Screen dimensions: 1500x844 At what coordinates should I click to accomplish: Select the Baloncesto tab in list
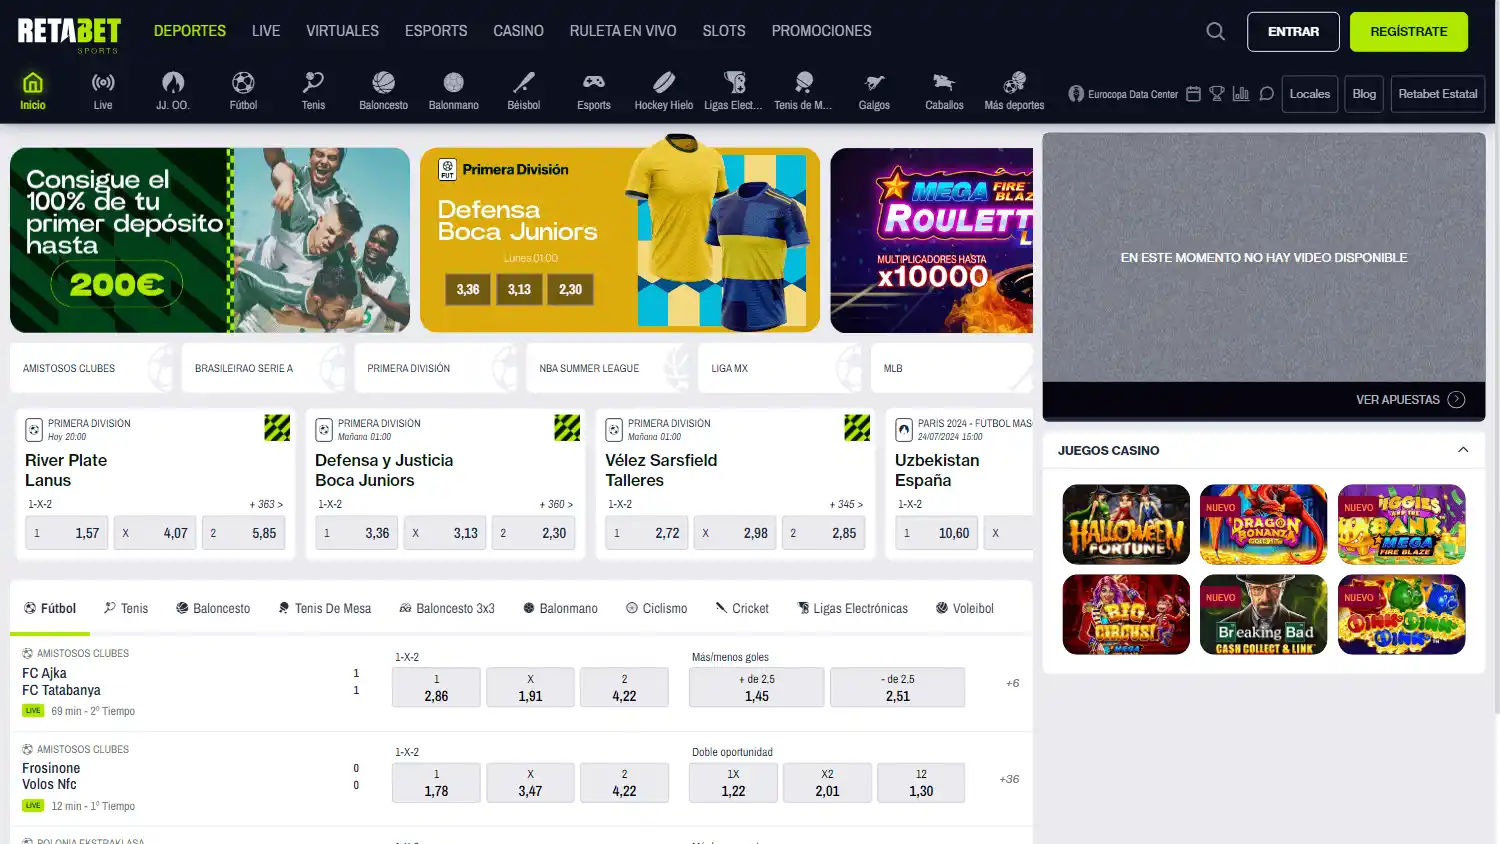[213, 608]
